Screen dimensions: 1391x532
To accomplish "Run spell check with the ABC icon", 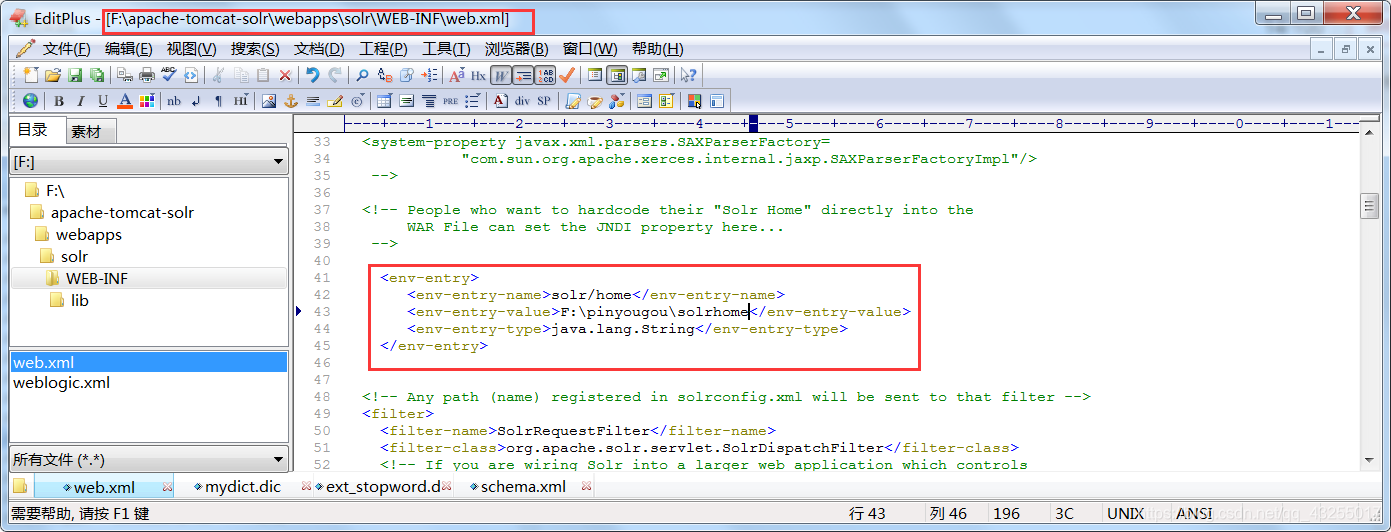I will click(169, 75).
